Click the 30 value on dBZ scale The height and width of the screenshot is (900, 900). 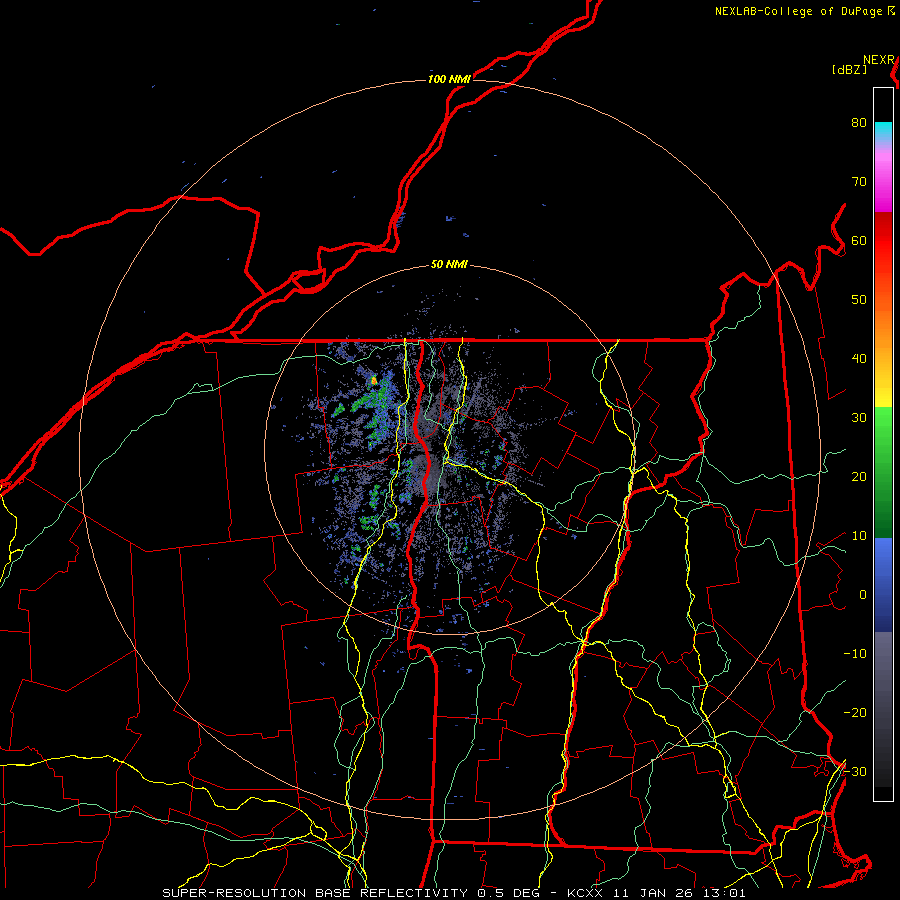coord(859,418)
